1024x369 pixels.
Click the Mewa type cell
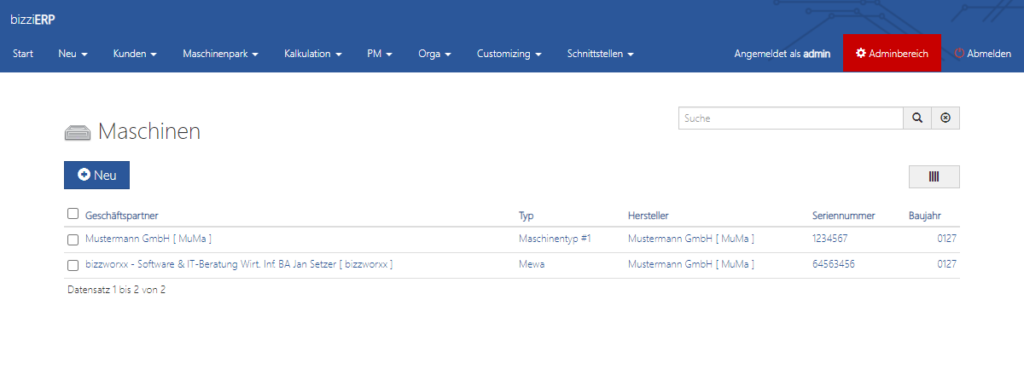tap(532, 265)
